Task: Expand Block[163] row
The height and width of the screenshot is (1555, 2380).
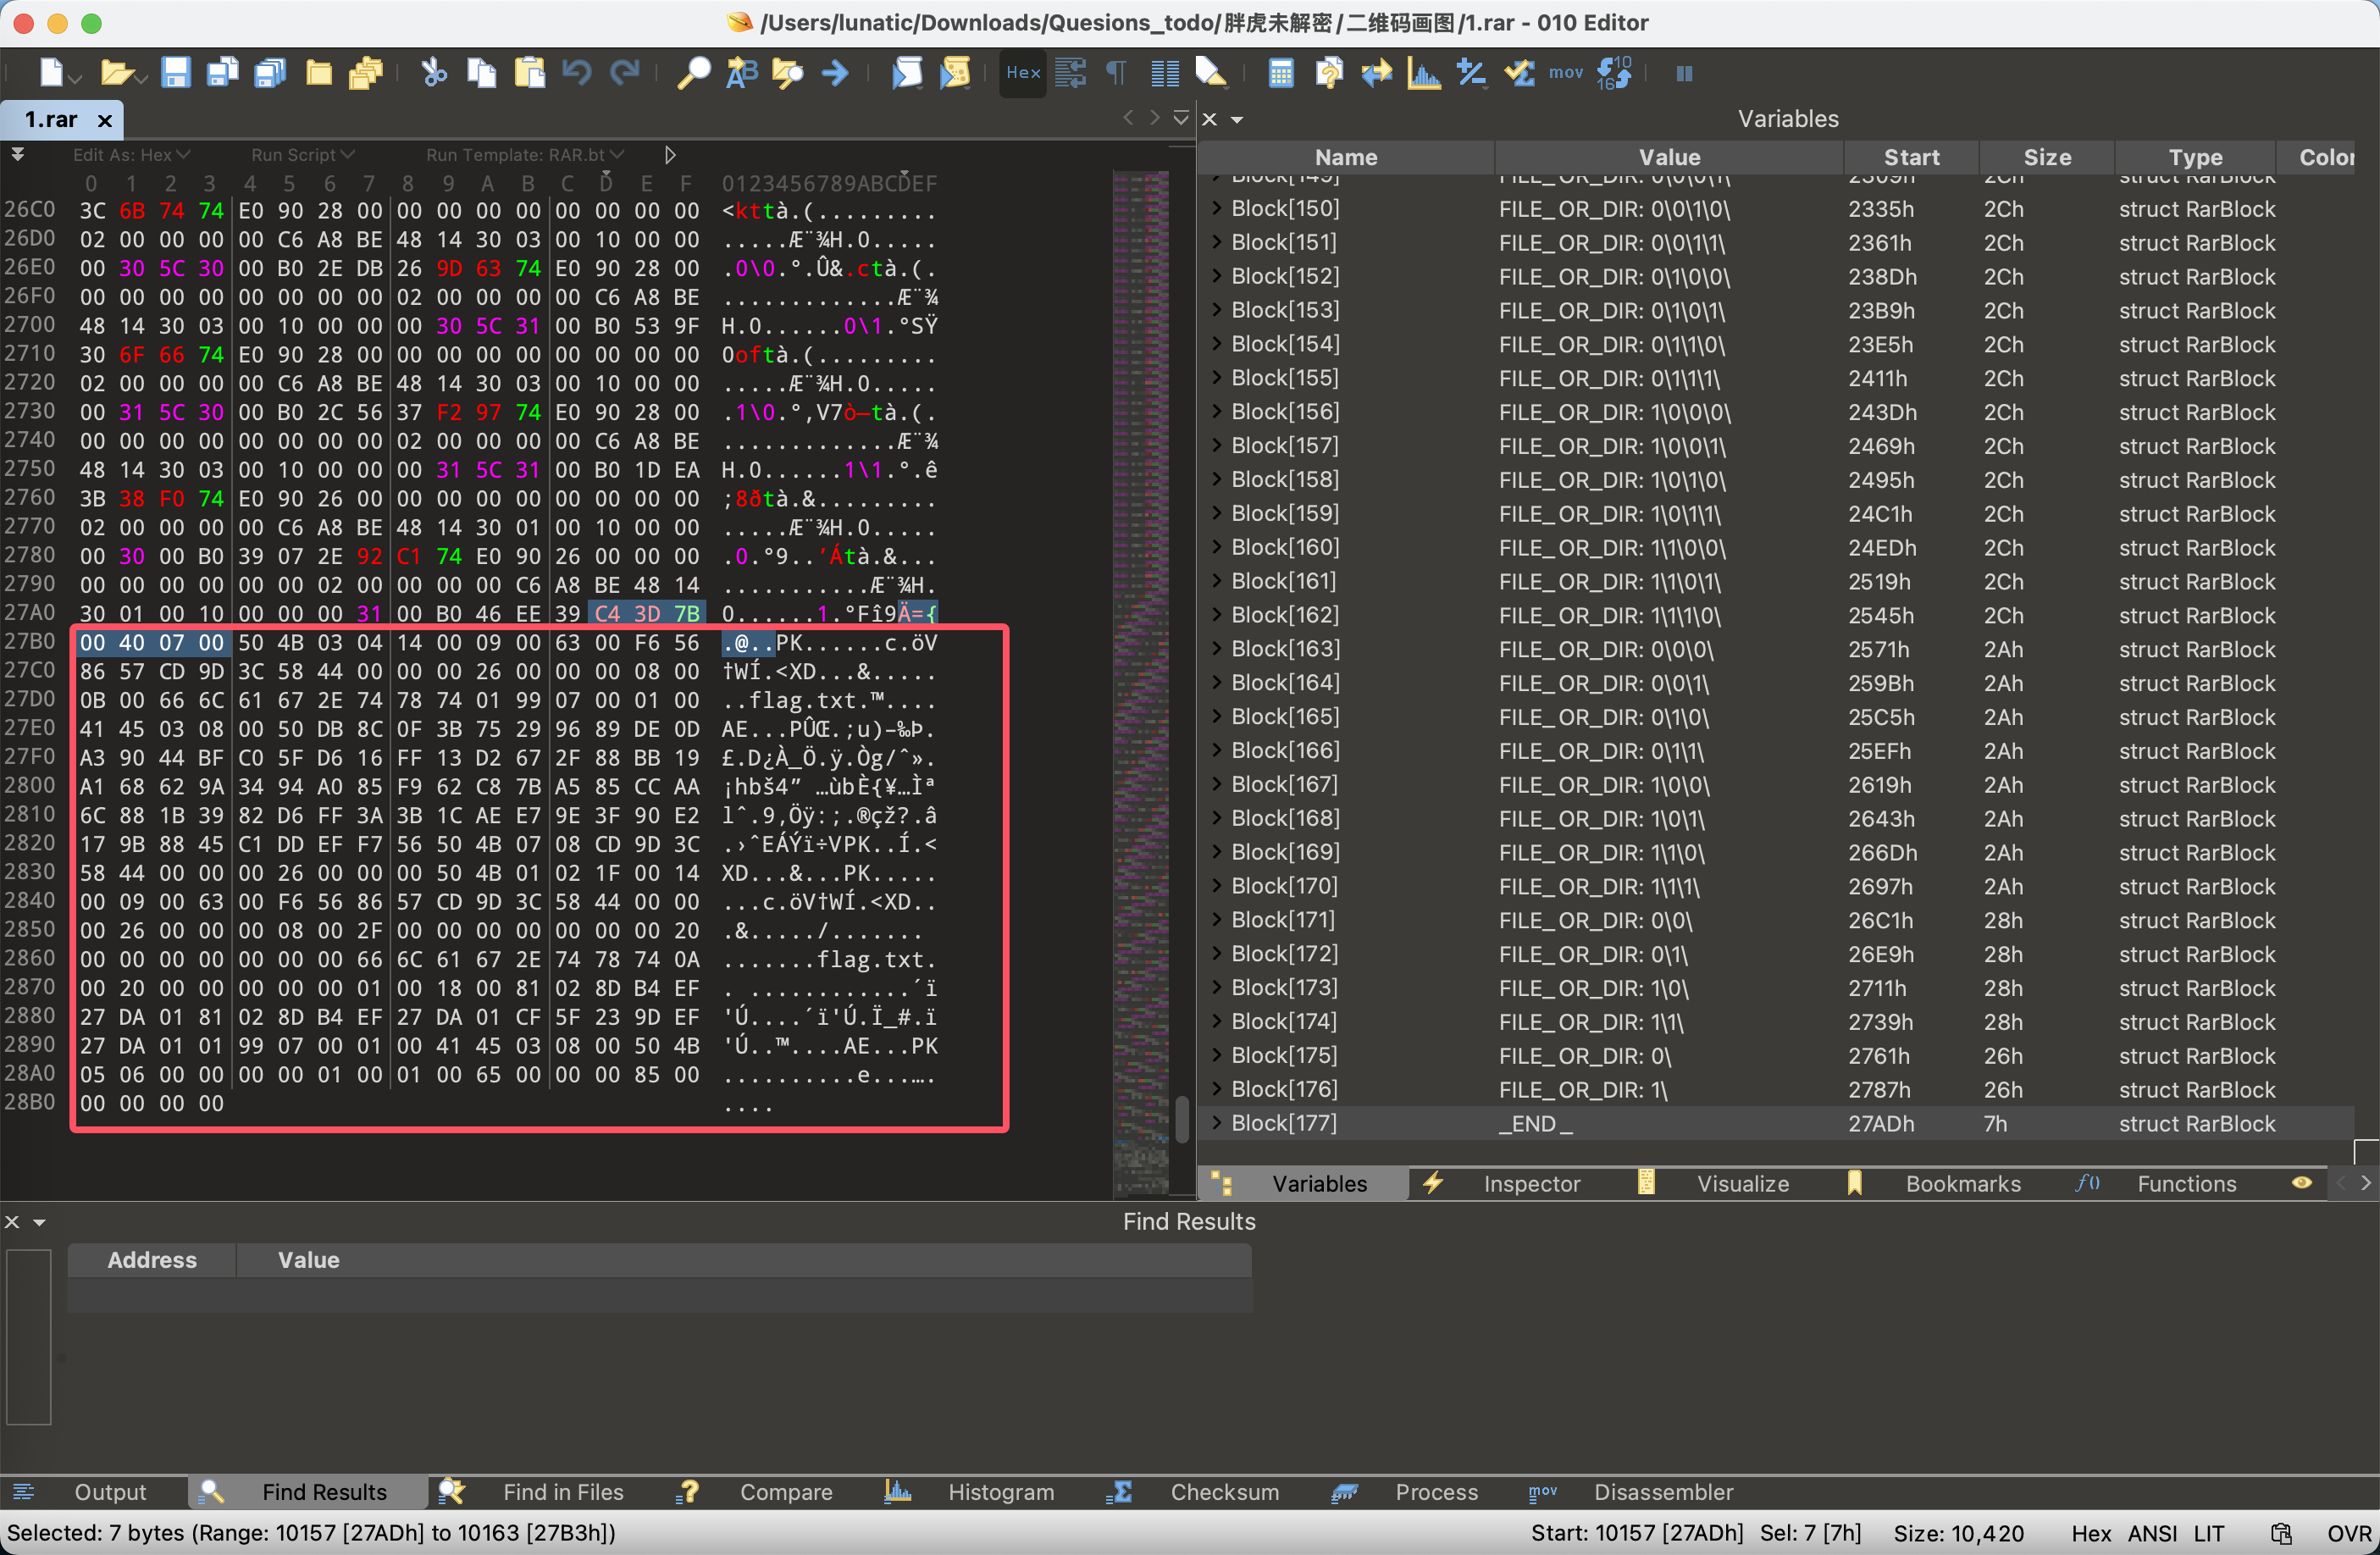Action: (x=1217, y=648)
